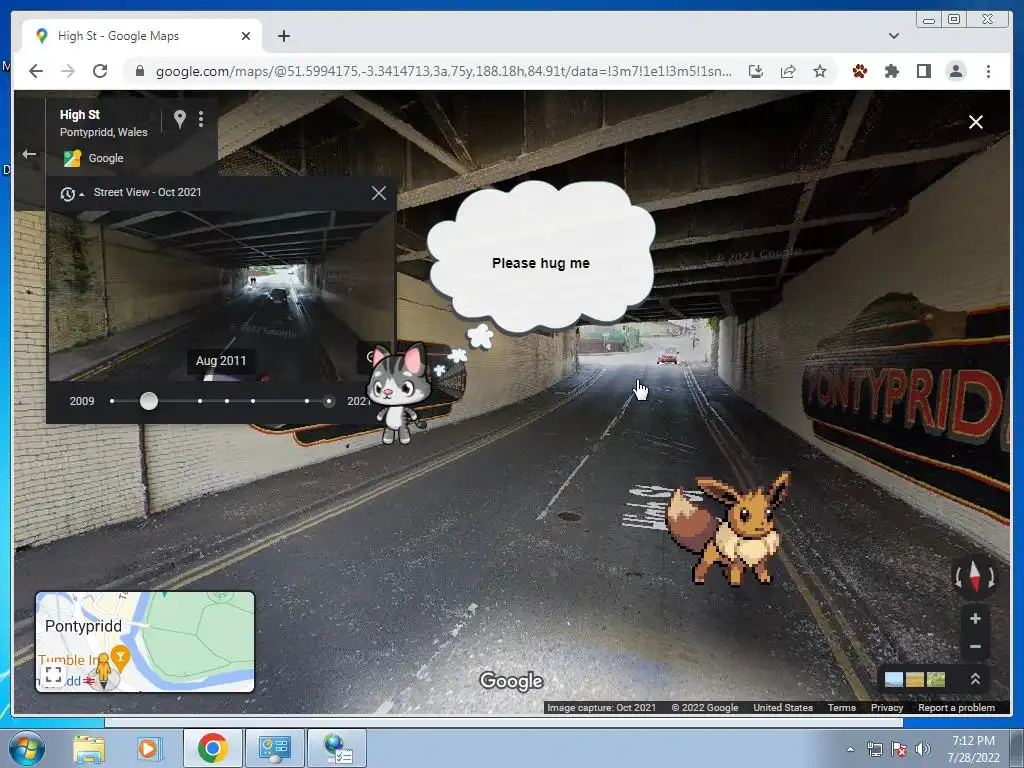
Task: Open the second imagery thumbnail
Action: [914, 679]
